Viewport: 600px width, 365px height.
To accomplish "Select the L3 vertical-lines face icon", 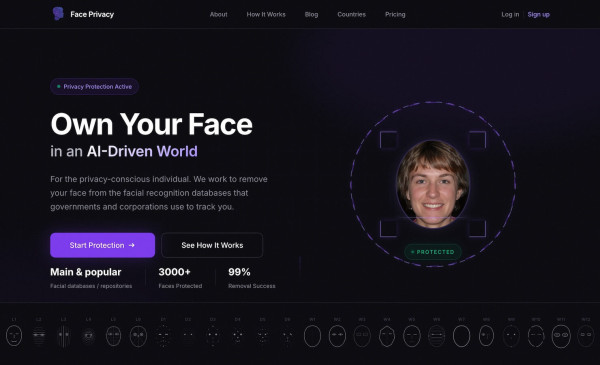I will tap(64, 336).
